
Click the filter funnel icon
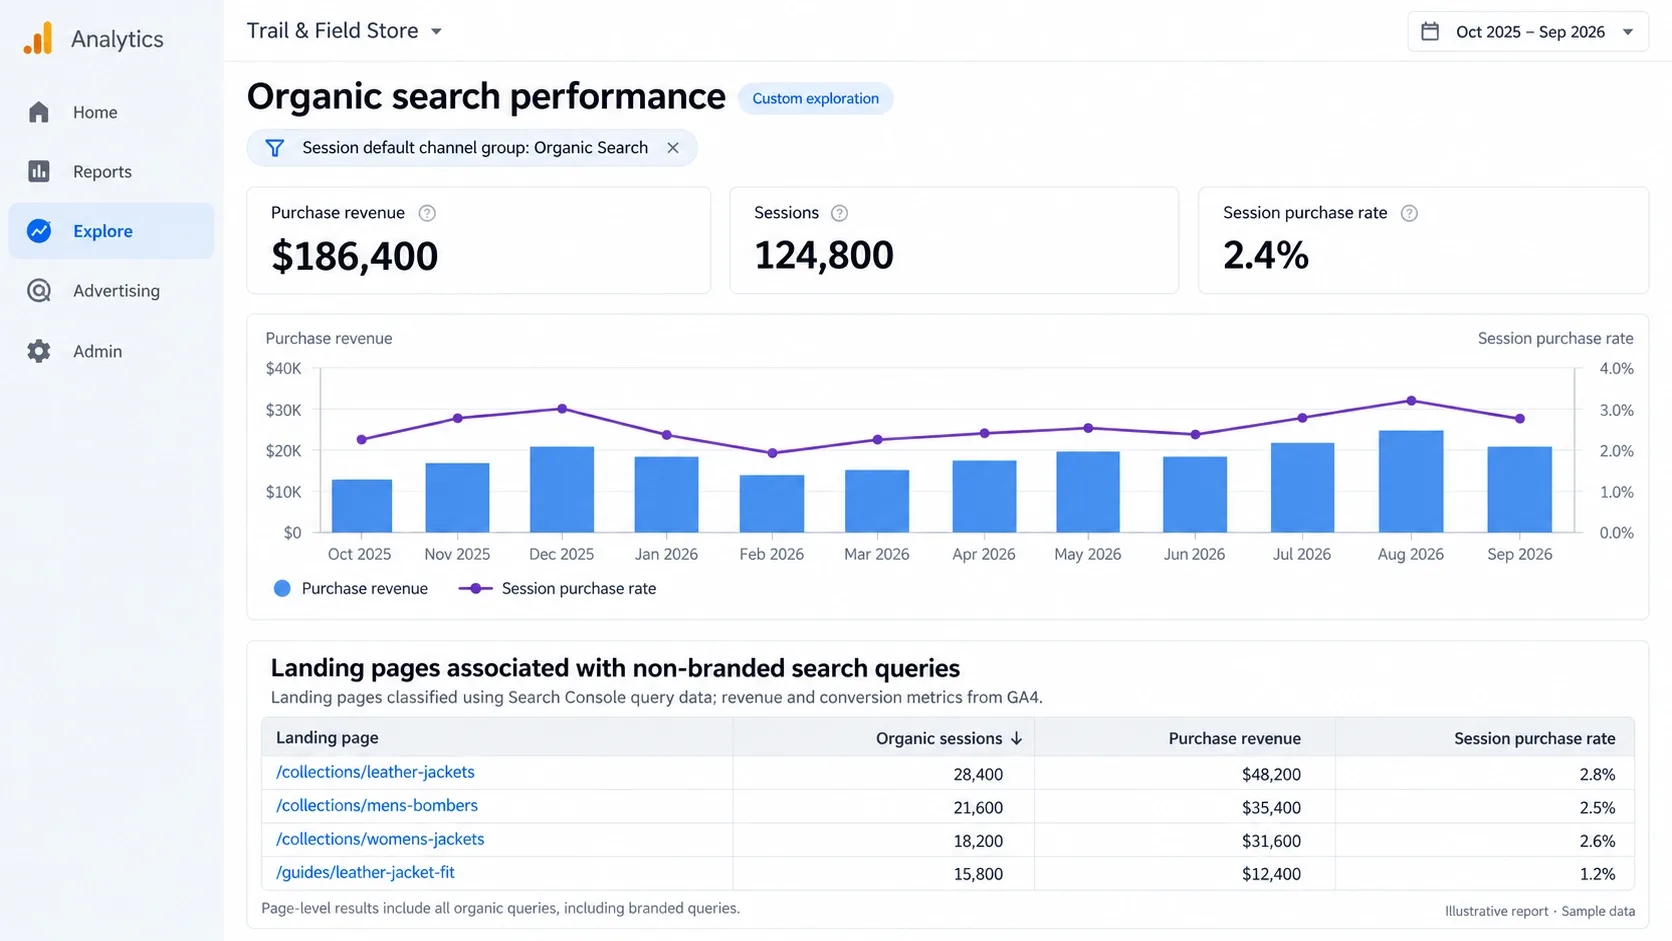(275, 148)
